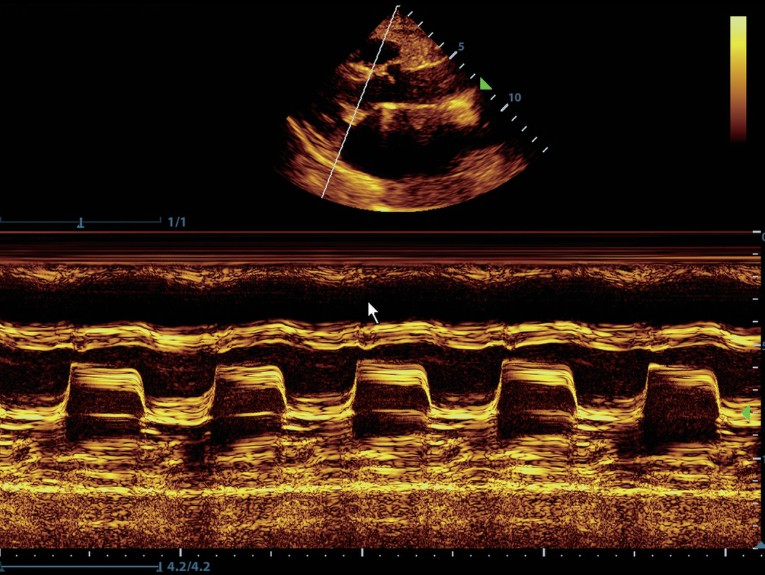Click the 10 cm depth label on sector scale
This screenshot has width=765, height=575.
[x=515, y=98]
